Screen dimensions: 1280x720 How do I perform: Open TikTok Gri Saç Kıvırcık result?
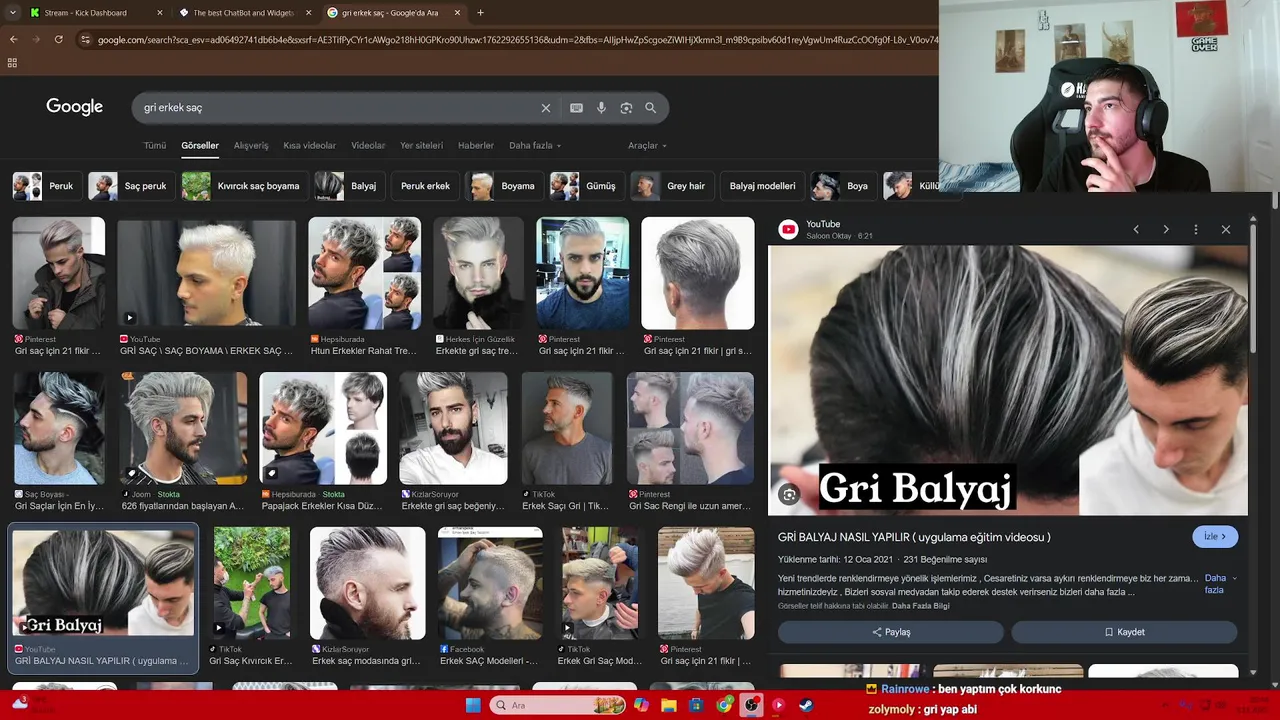[252, 583]
